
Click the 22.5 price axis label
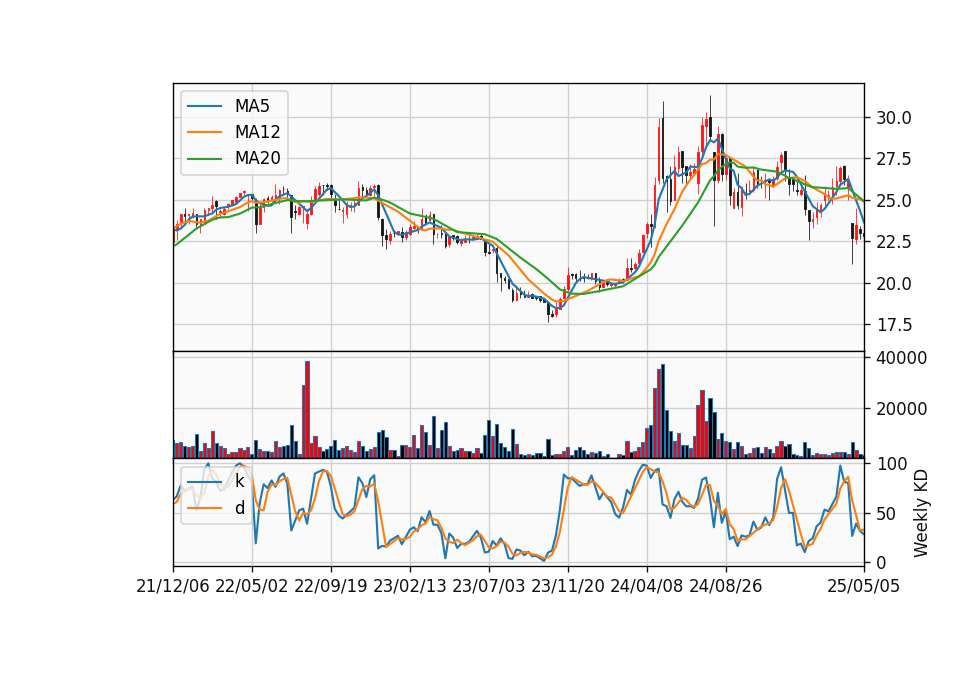click(894, 242)
